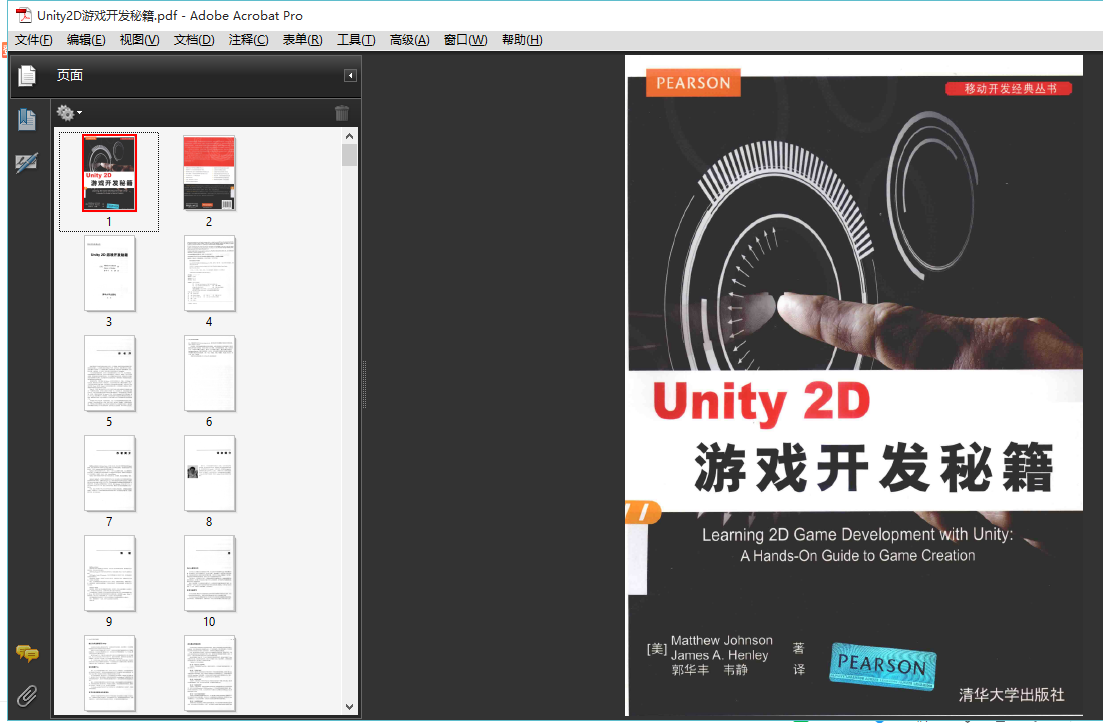Screen dimensions: 1103x724
Task: Open the 帮助(H) menu
Action: (522, 40)
